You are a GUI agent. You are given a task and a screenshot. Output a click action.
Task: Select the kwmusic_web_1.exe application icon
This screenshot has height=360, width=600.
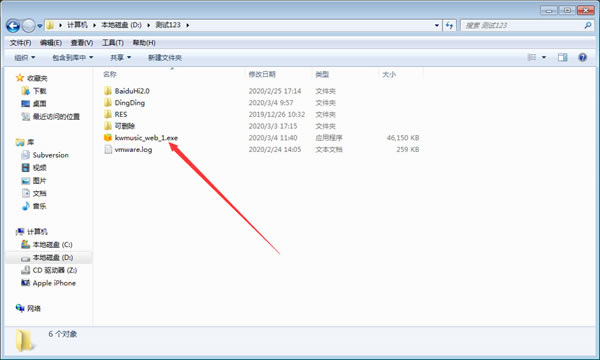[x=108, y=137]
